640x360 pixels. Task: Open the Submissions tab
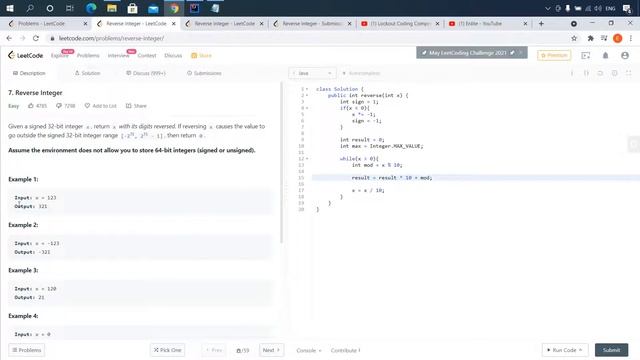tap(204, 73)
